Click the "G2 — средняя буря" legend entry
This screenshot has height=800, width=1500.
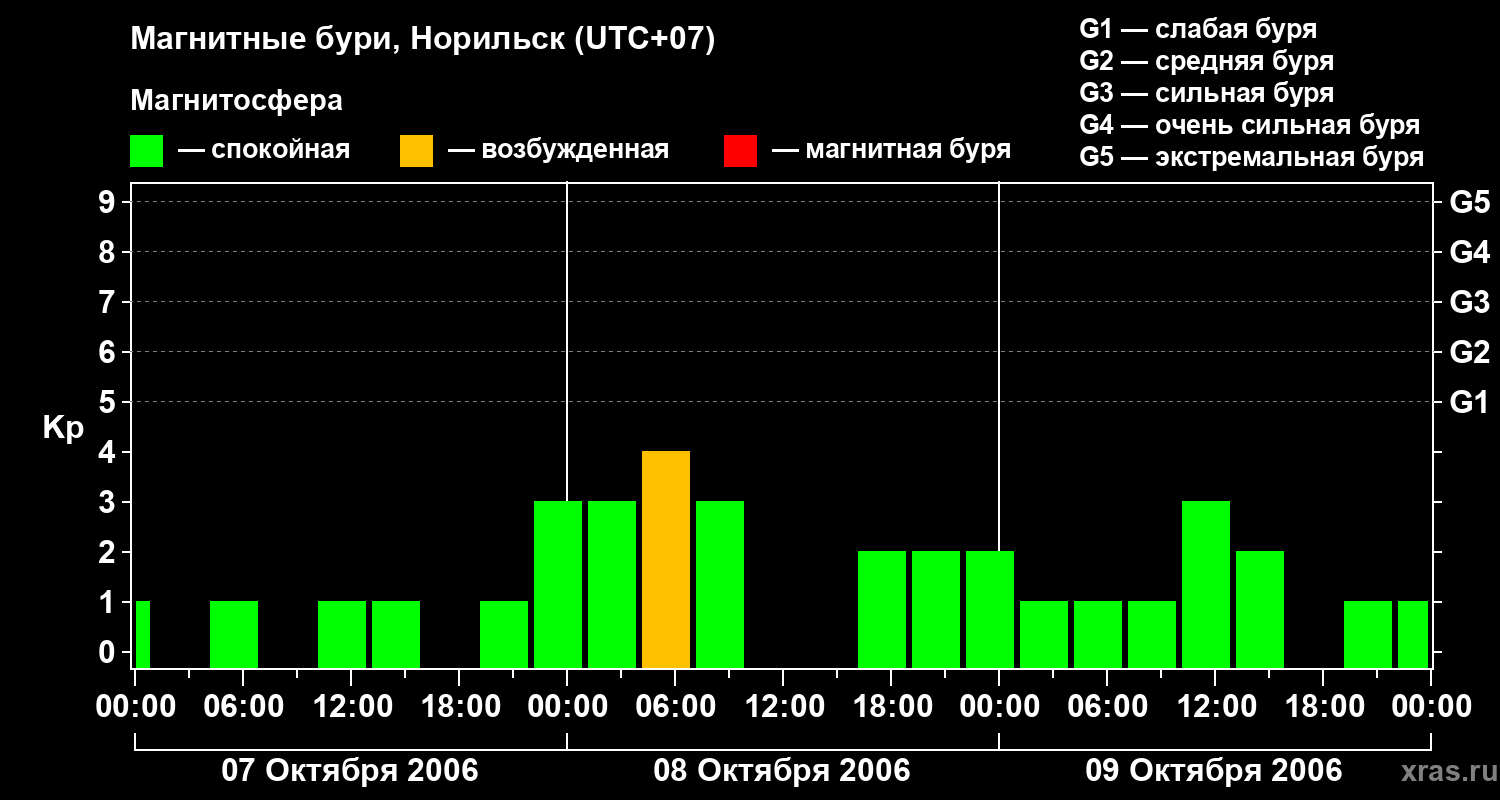[1206, 61]
